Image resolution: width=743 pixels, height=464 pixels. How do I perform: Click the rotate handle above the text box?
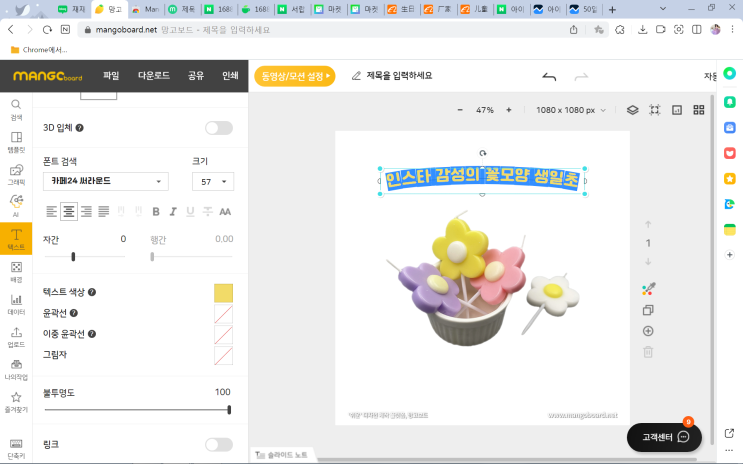482,153
